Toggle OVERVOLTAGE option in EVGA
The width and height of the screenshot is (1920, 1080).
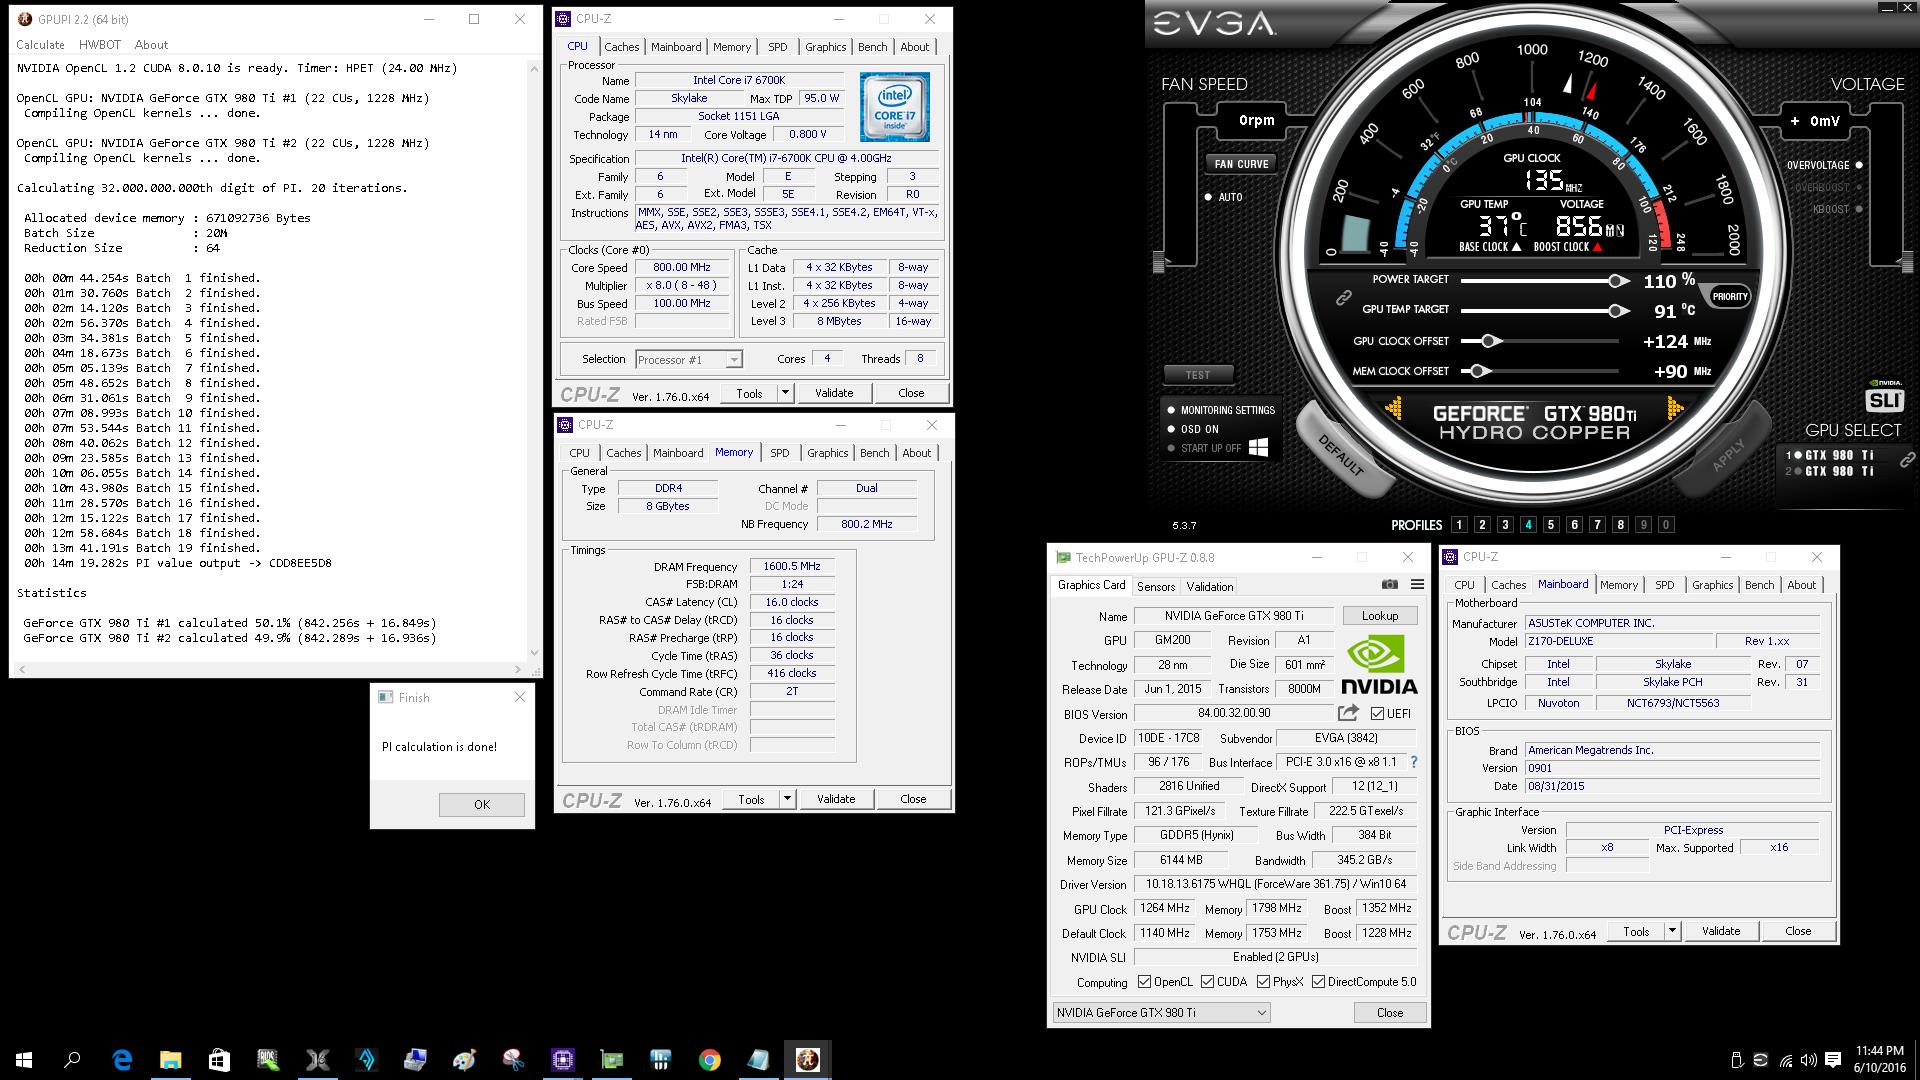[1859, 165]
